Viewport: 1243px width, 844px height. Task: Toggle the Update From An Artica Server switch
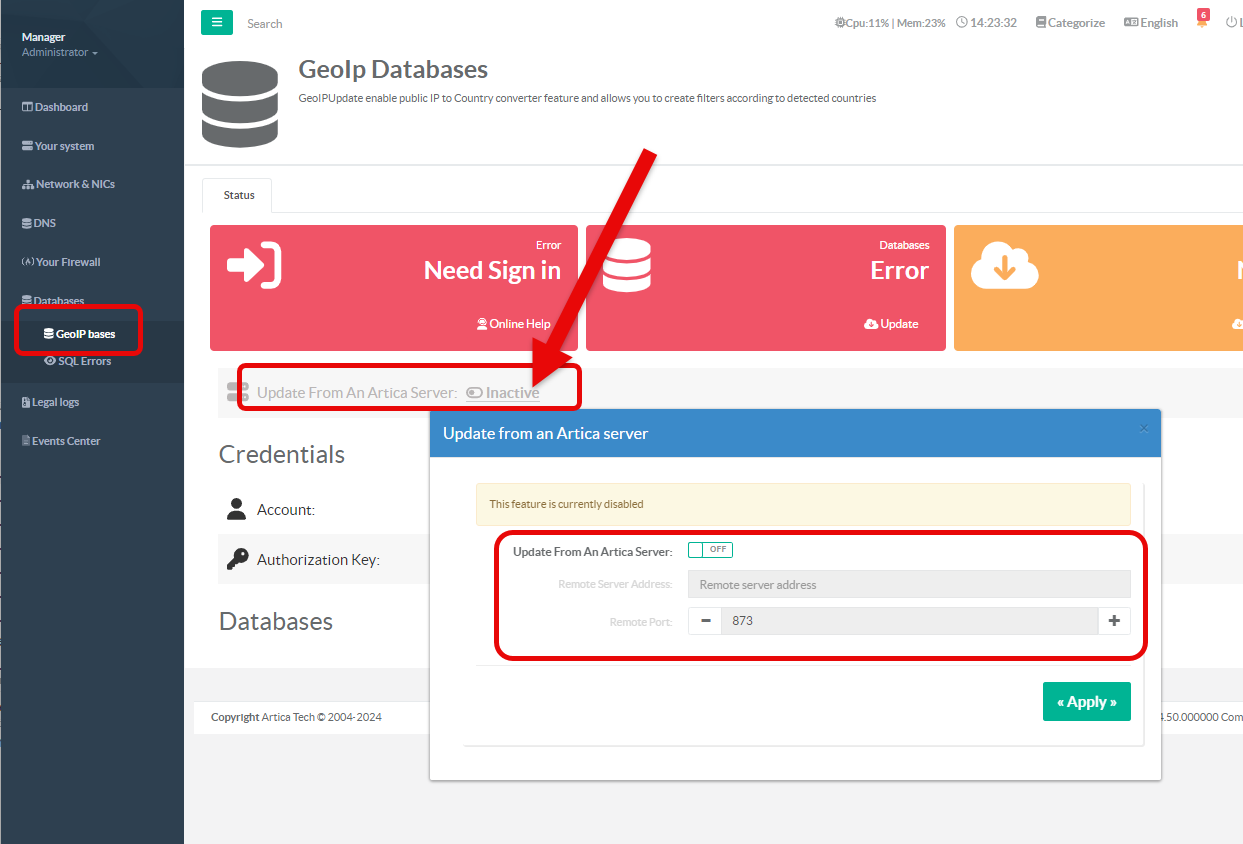(x=710, y=550)
